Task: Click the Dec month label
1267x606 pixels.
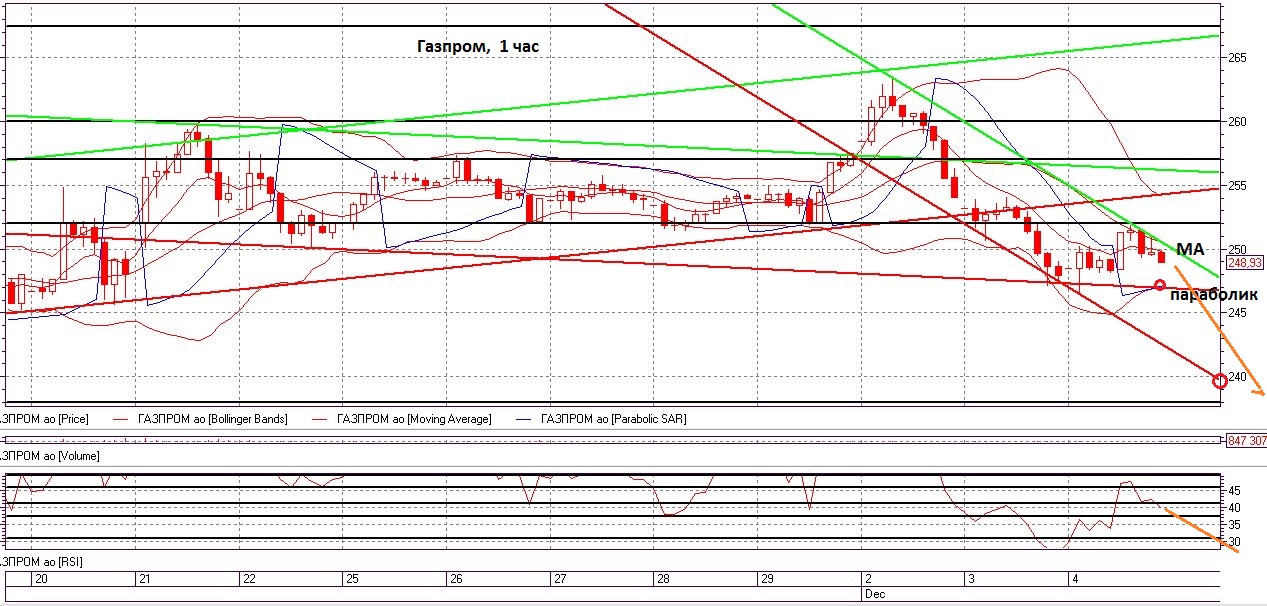Action: (874, 594)
